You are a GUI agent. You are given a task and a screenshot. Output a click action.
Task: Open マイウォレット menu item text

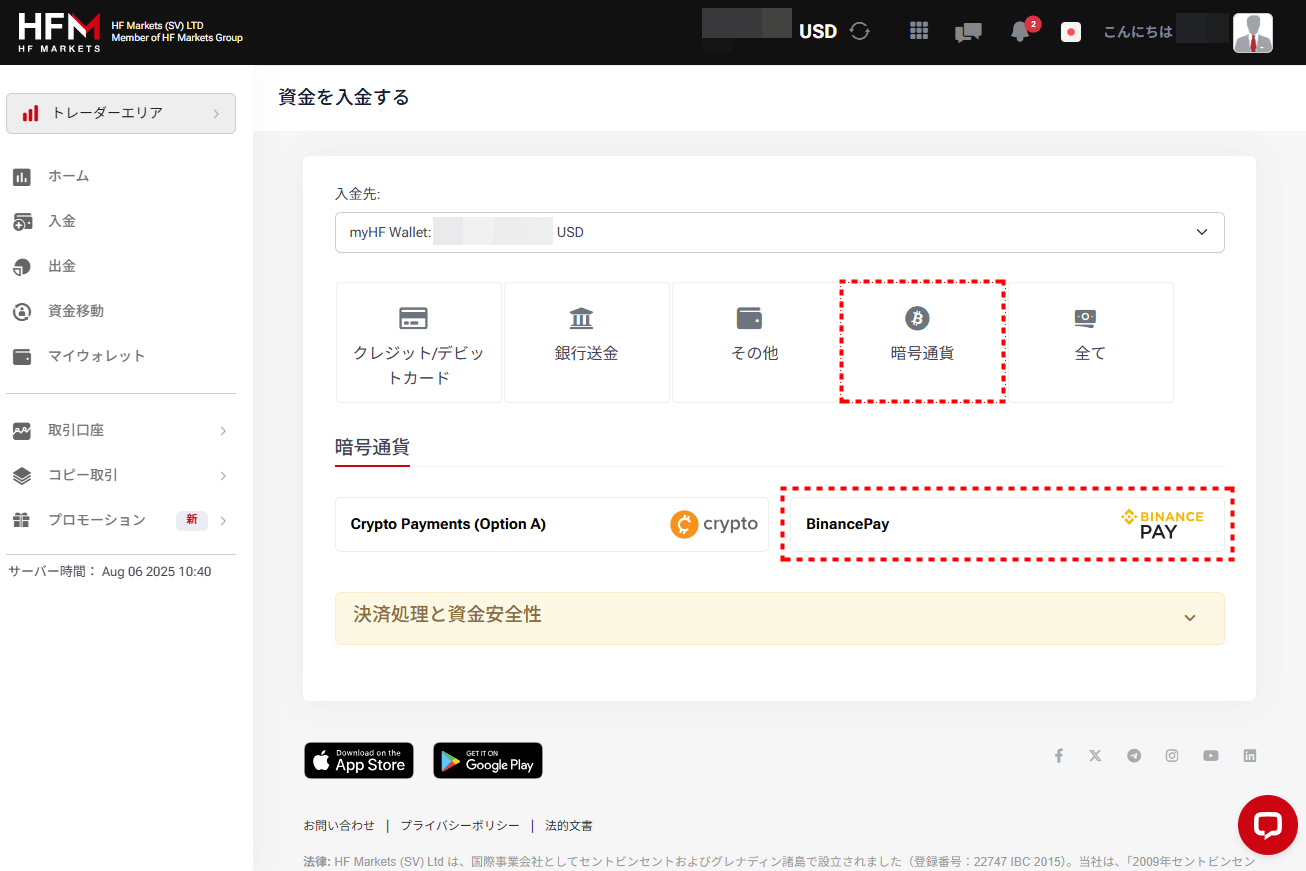point(97,356)
